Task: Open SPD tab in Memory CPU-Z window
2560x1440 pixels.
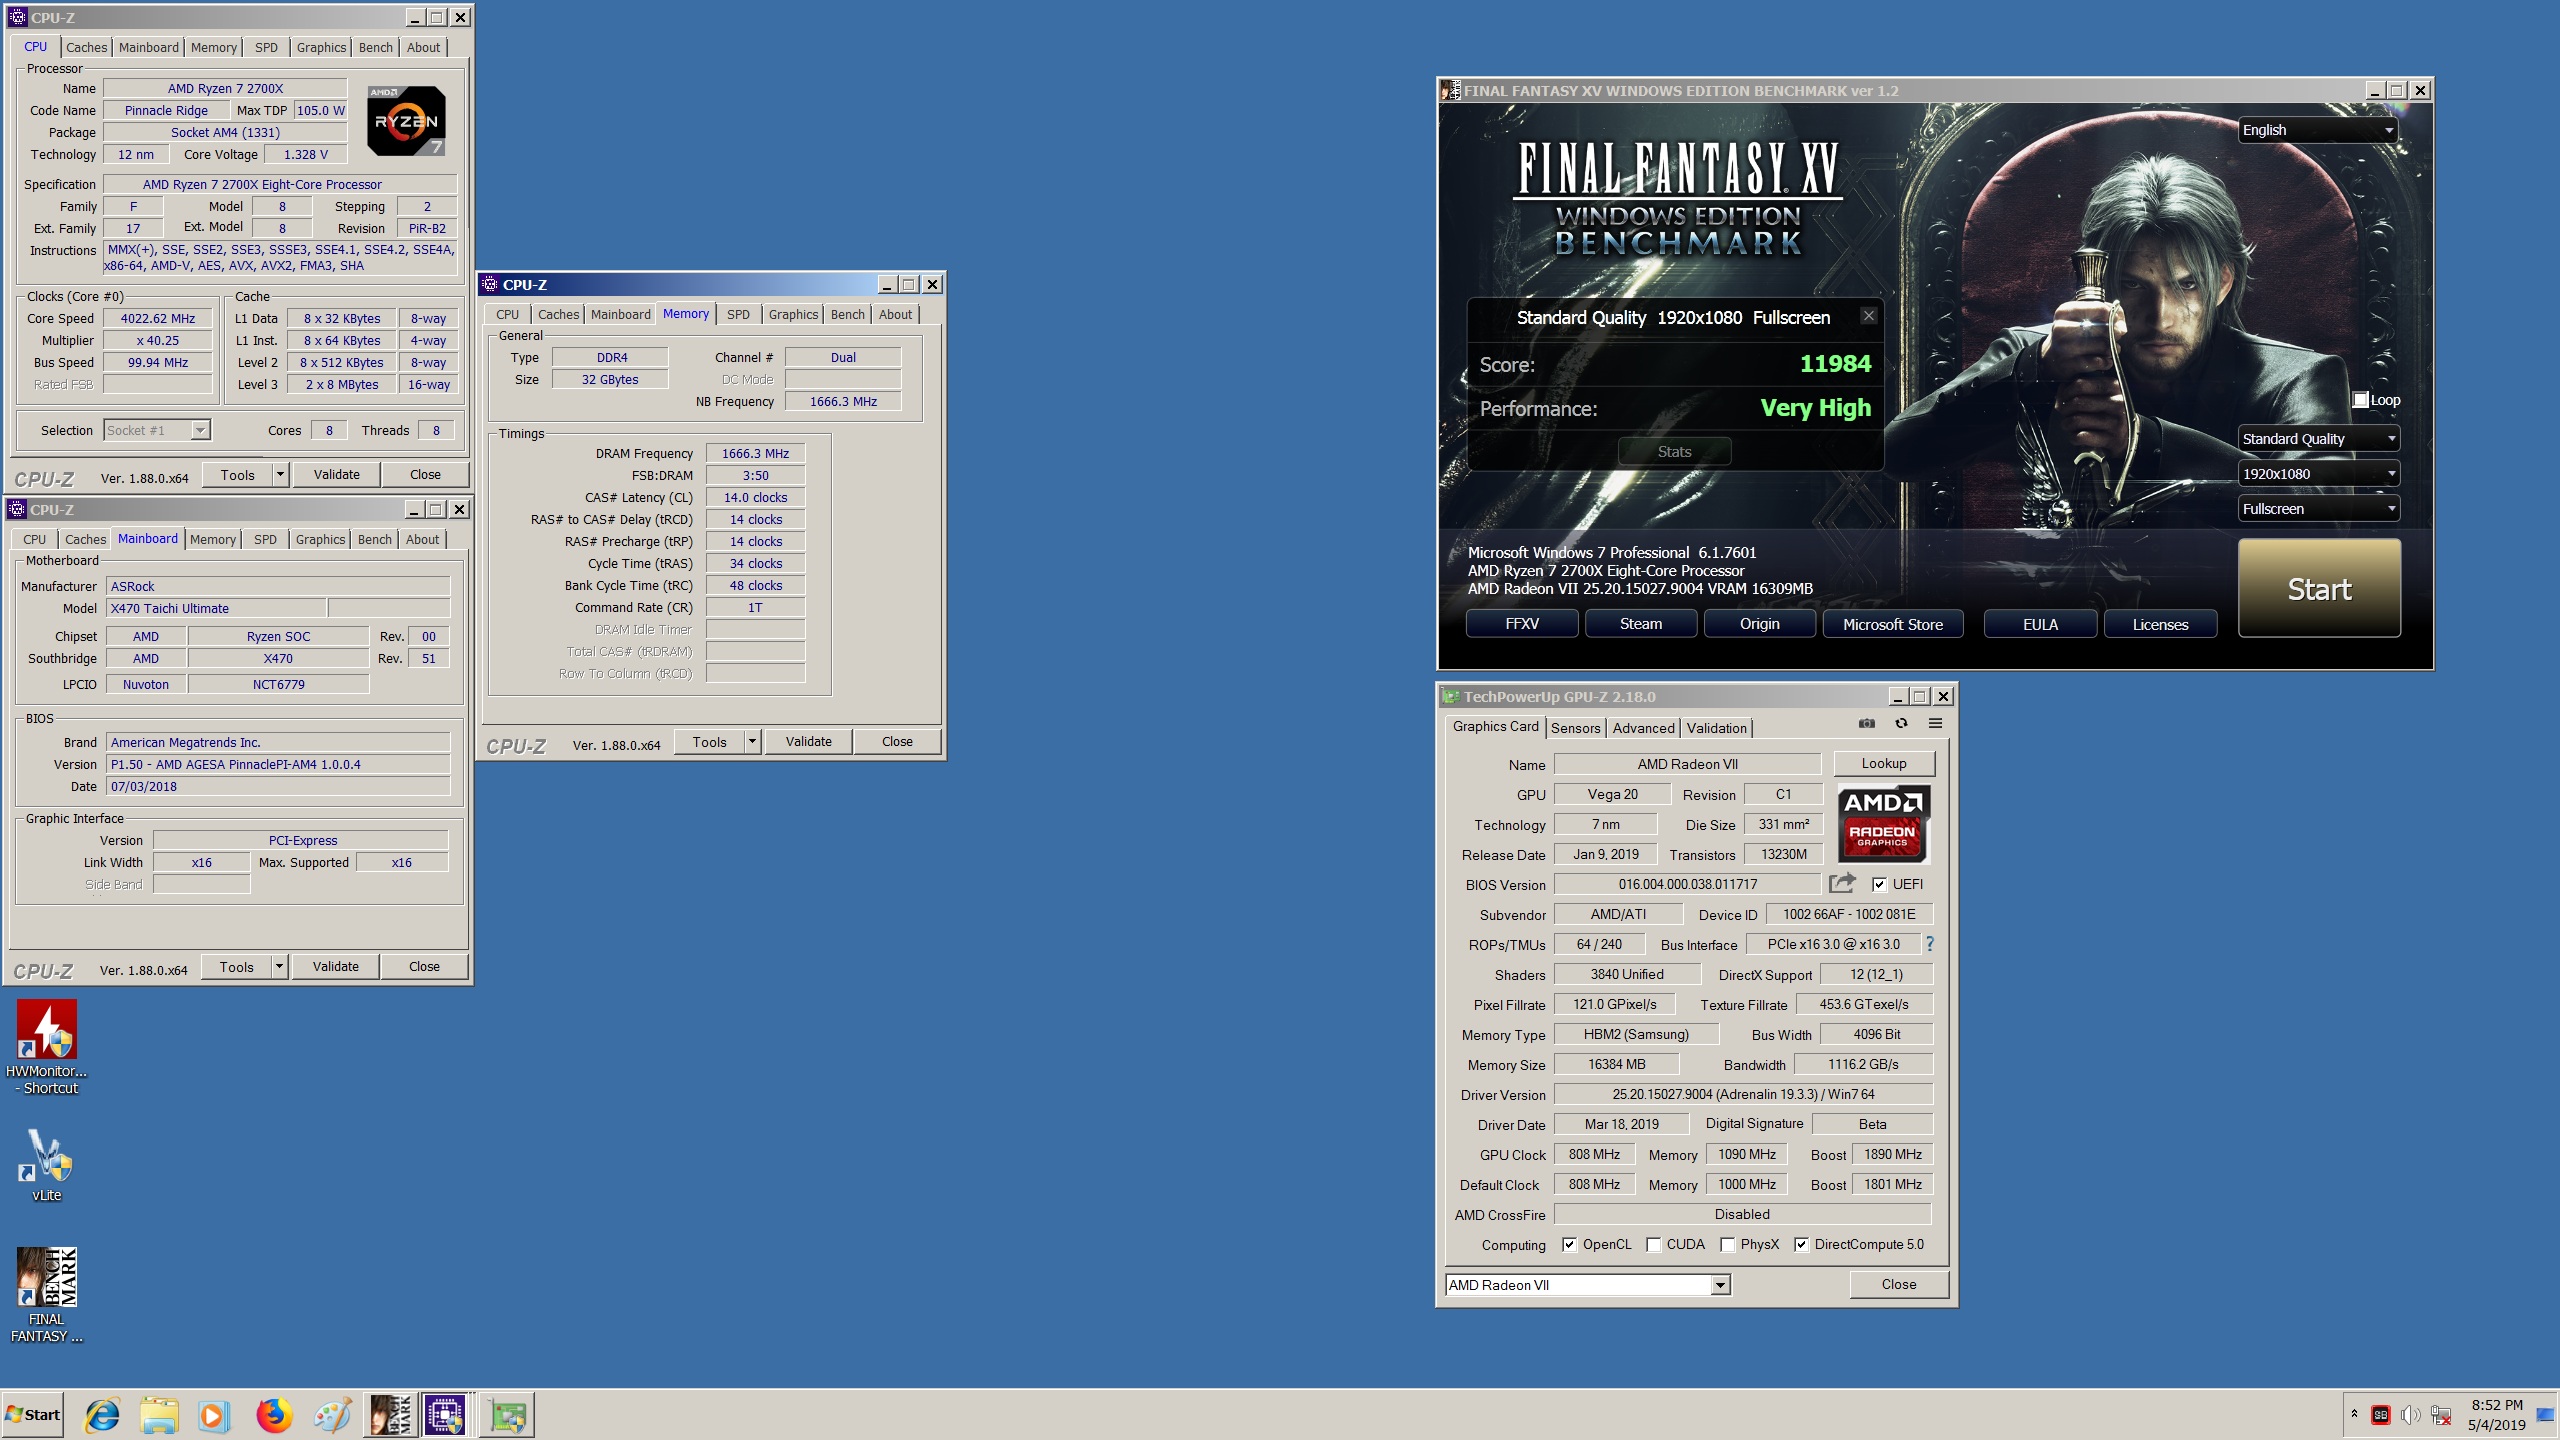Action: 738,314
